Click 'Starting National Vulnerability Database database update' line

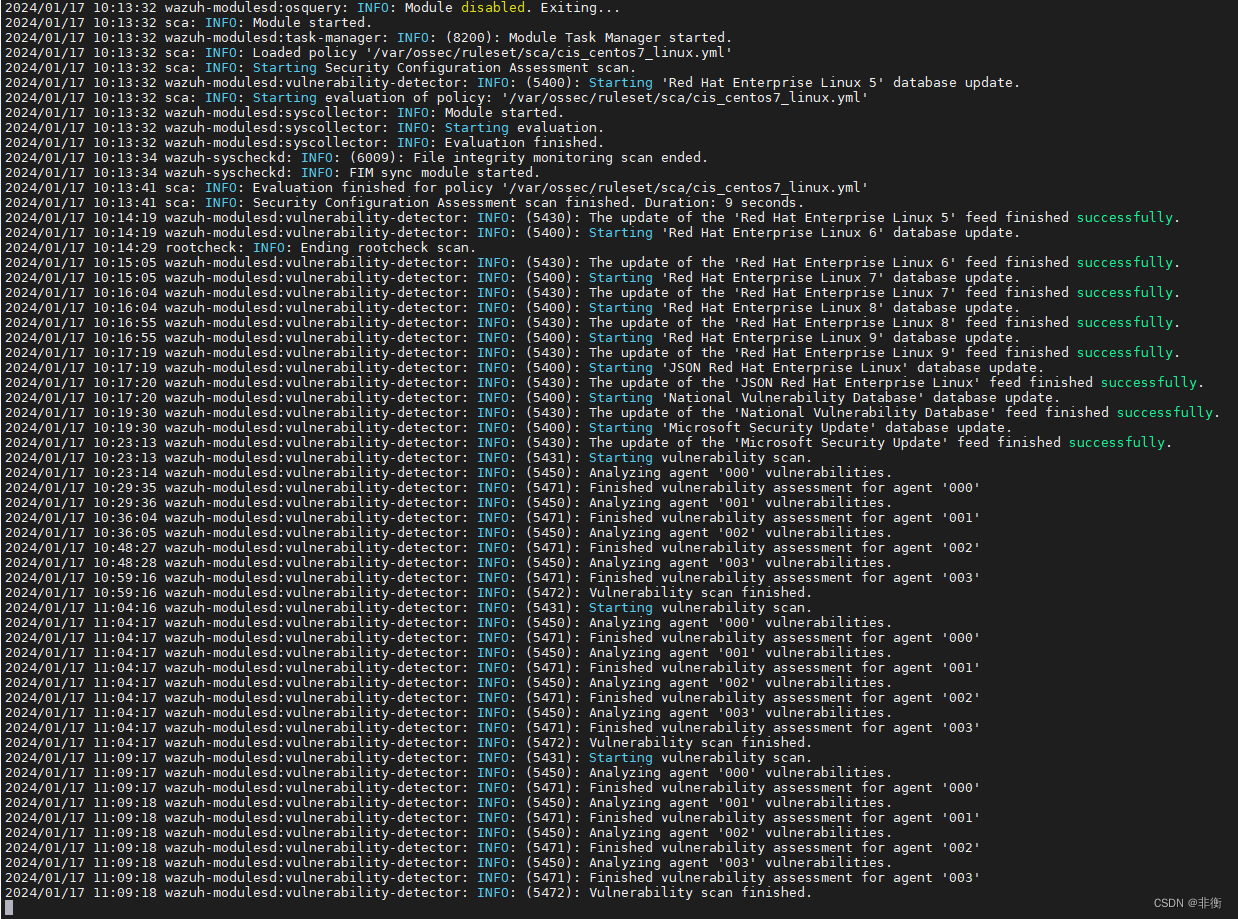pos(532,398)
